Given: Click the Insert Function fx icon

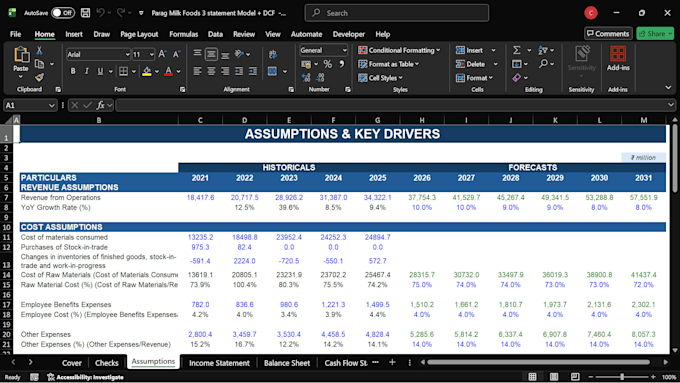Looking at the screenshot, I should [101, 105].
